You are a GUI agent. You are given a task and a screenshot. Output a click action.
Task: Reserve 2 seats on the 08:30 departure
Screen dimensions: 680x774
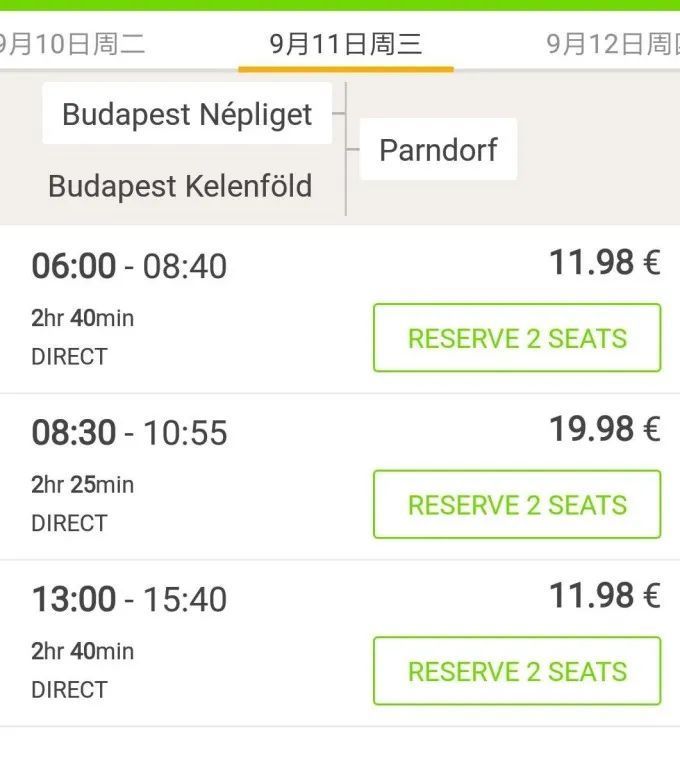tap(517, 505)
